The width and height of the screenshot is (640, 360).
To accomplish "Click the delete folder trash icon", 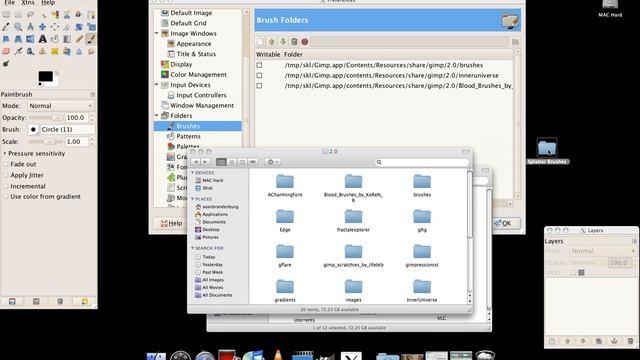I will [293, 42].
